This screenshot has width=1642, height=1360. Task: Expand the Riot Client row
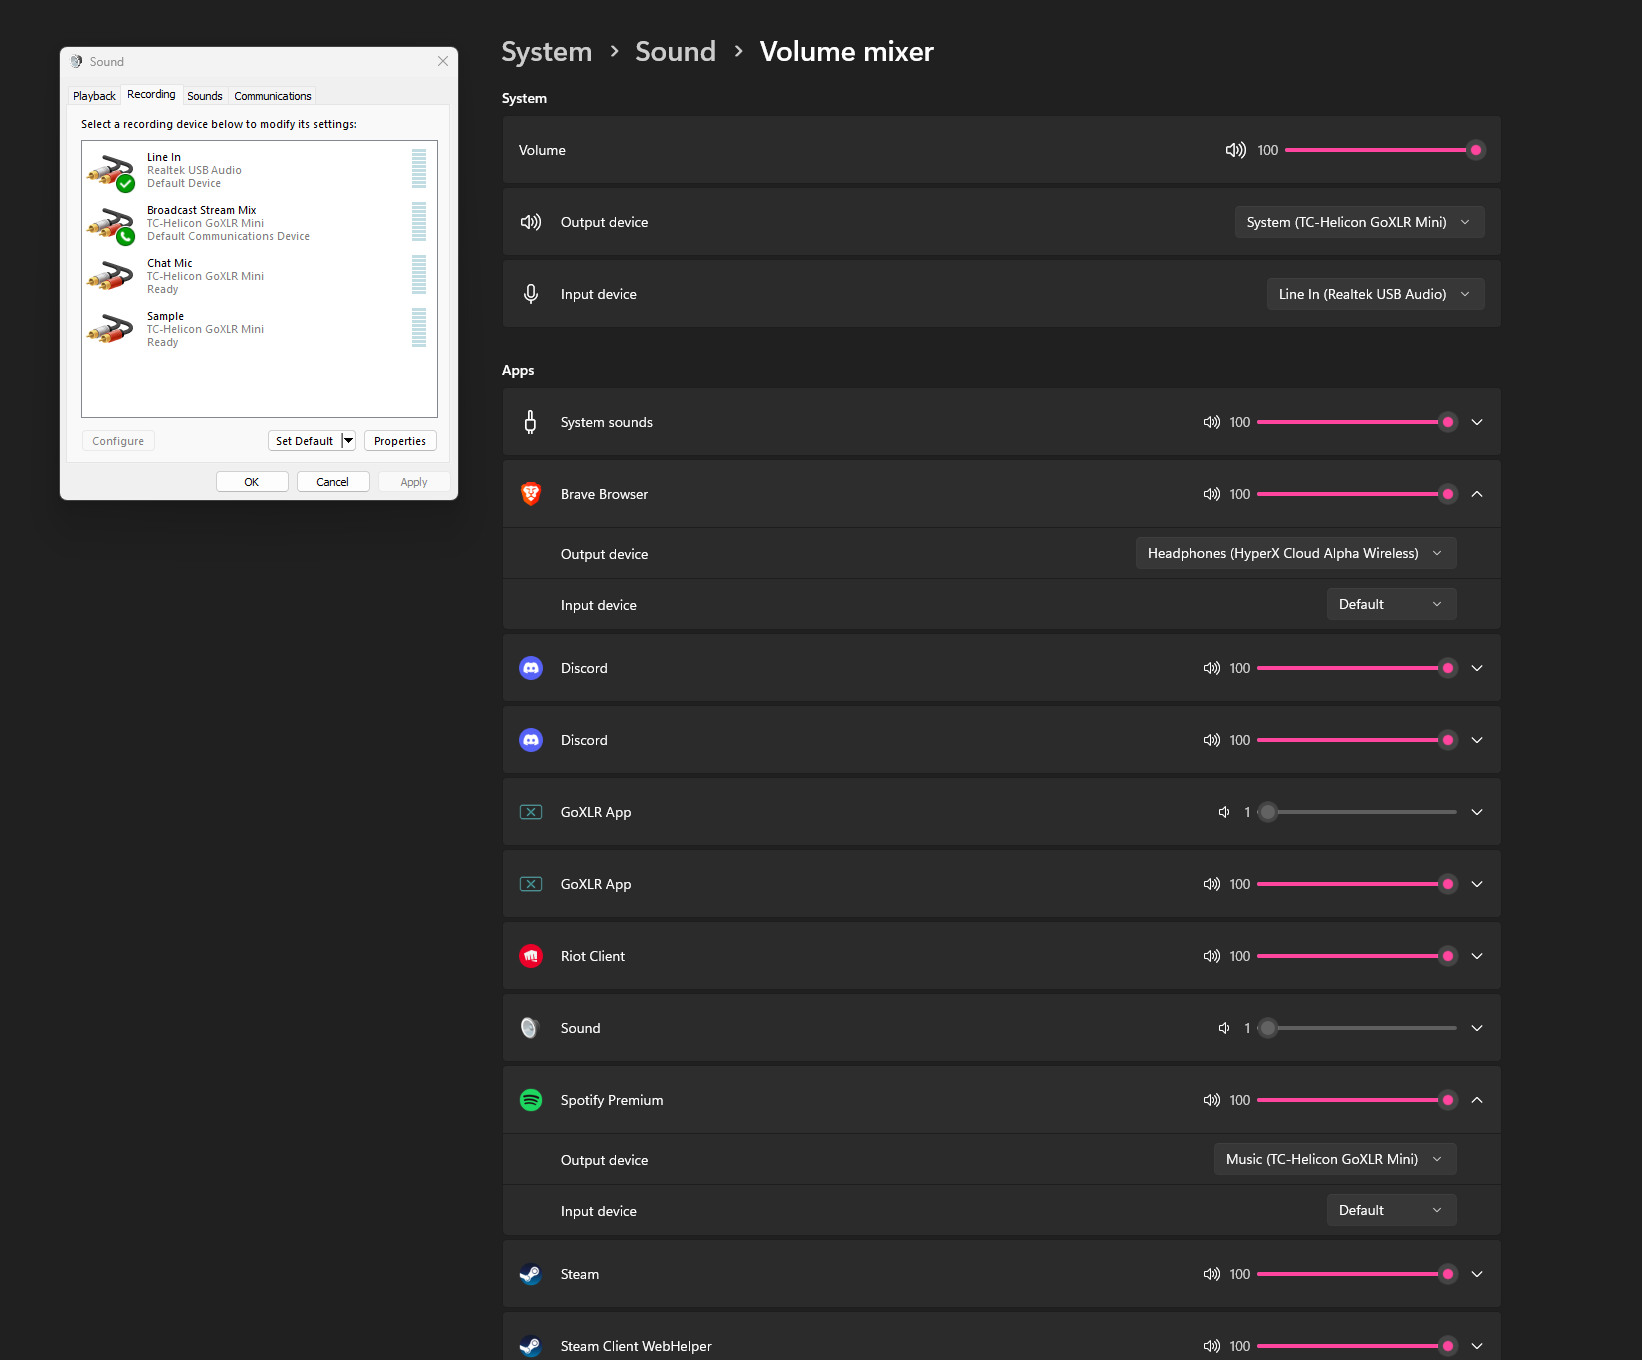(x=1477, y=956)
